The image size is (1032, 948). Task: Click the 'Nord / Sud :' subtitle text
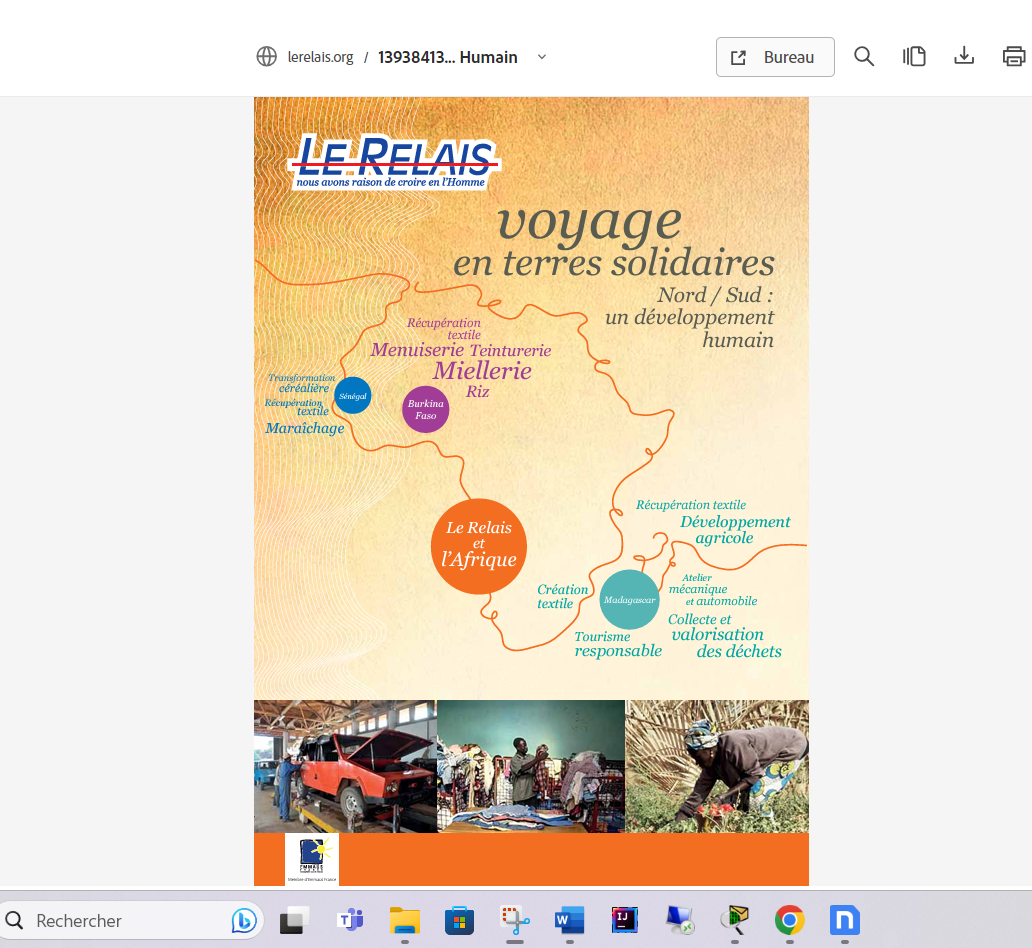coord(715,295)
